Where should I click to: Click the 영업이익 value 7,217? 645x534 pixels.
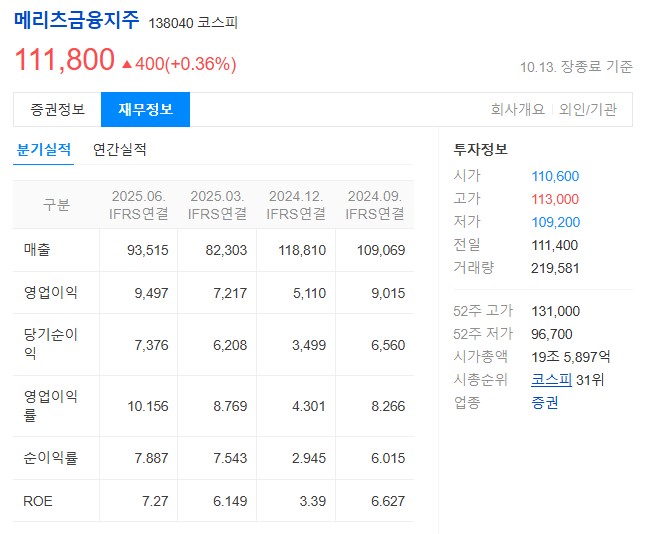click(230, 293)
